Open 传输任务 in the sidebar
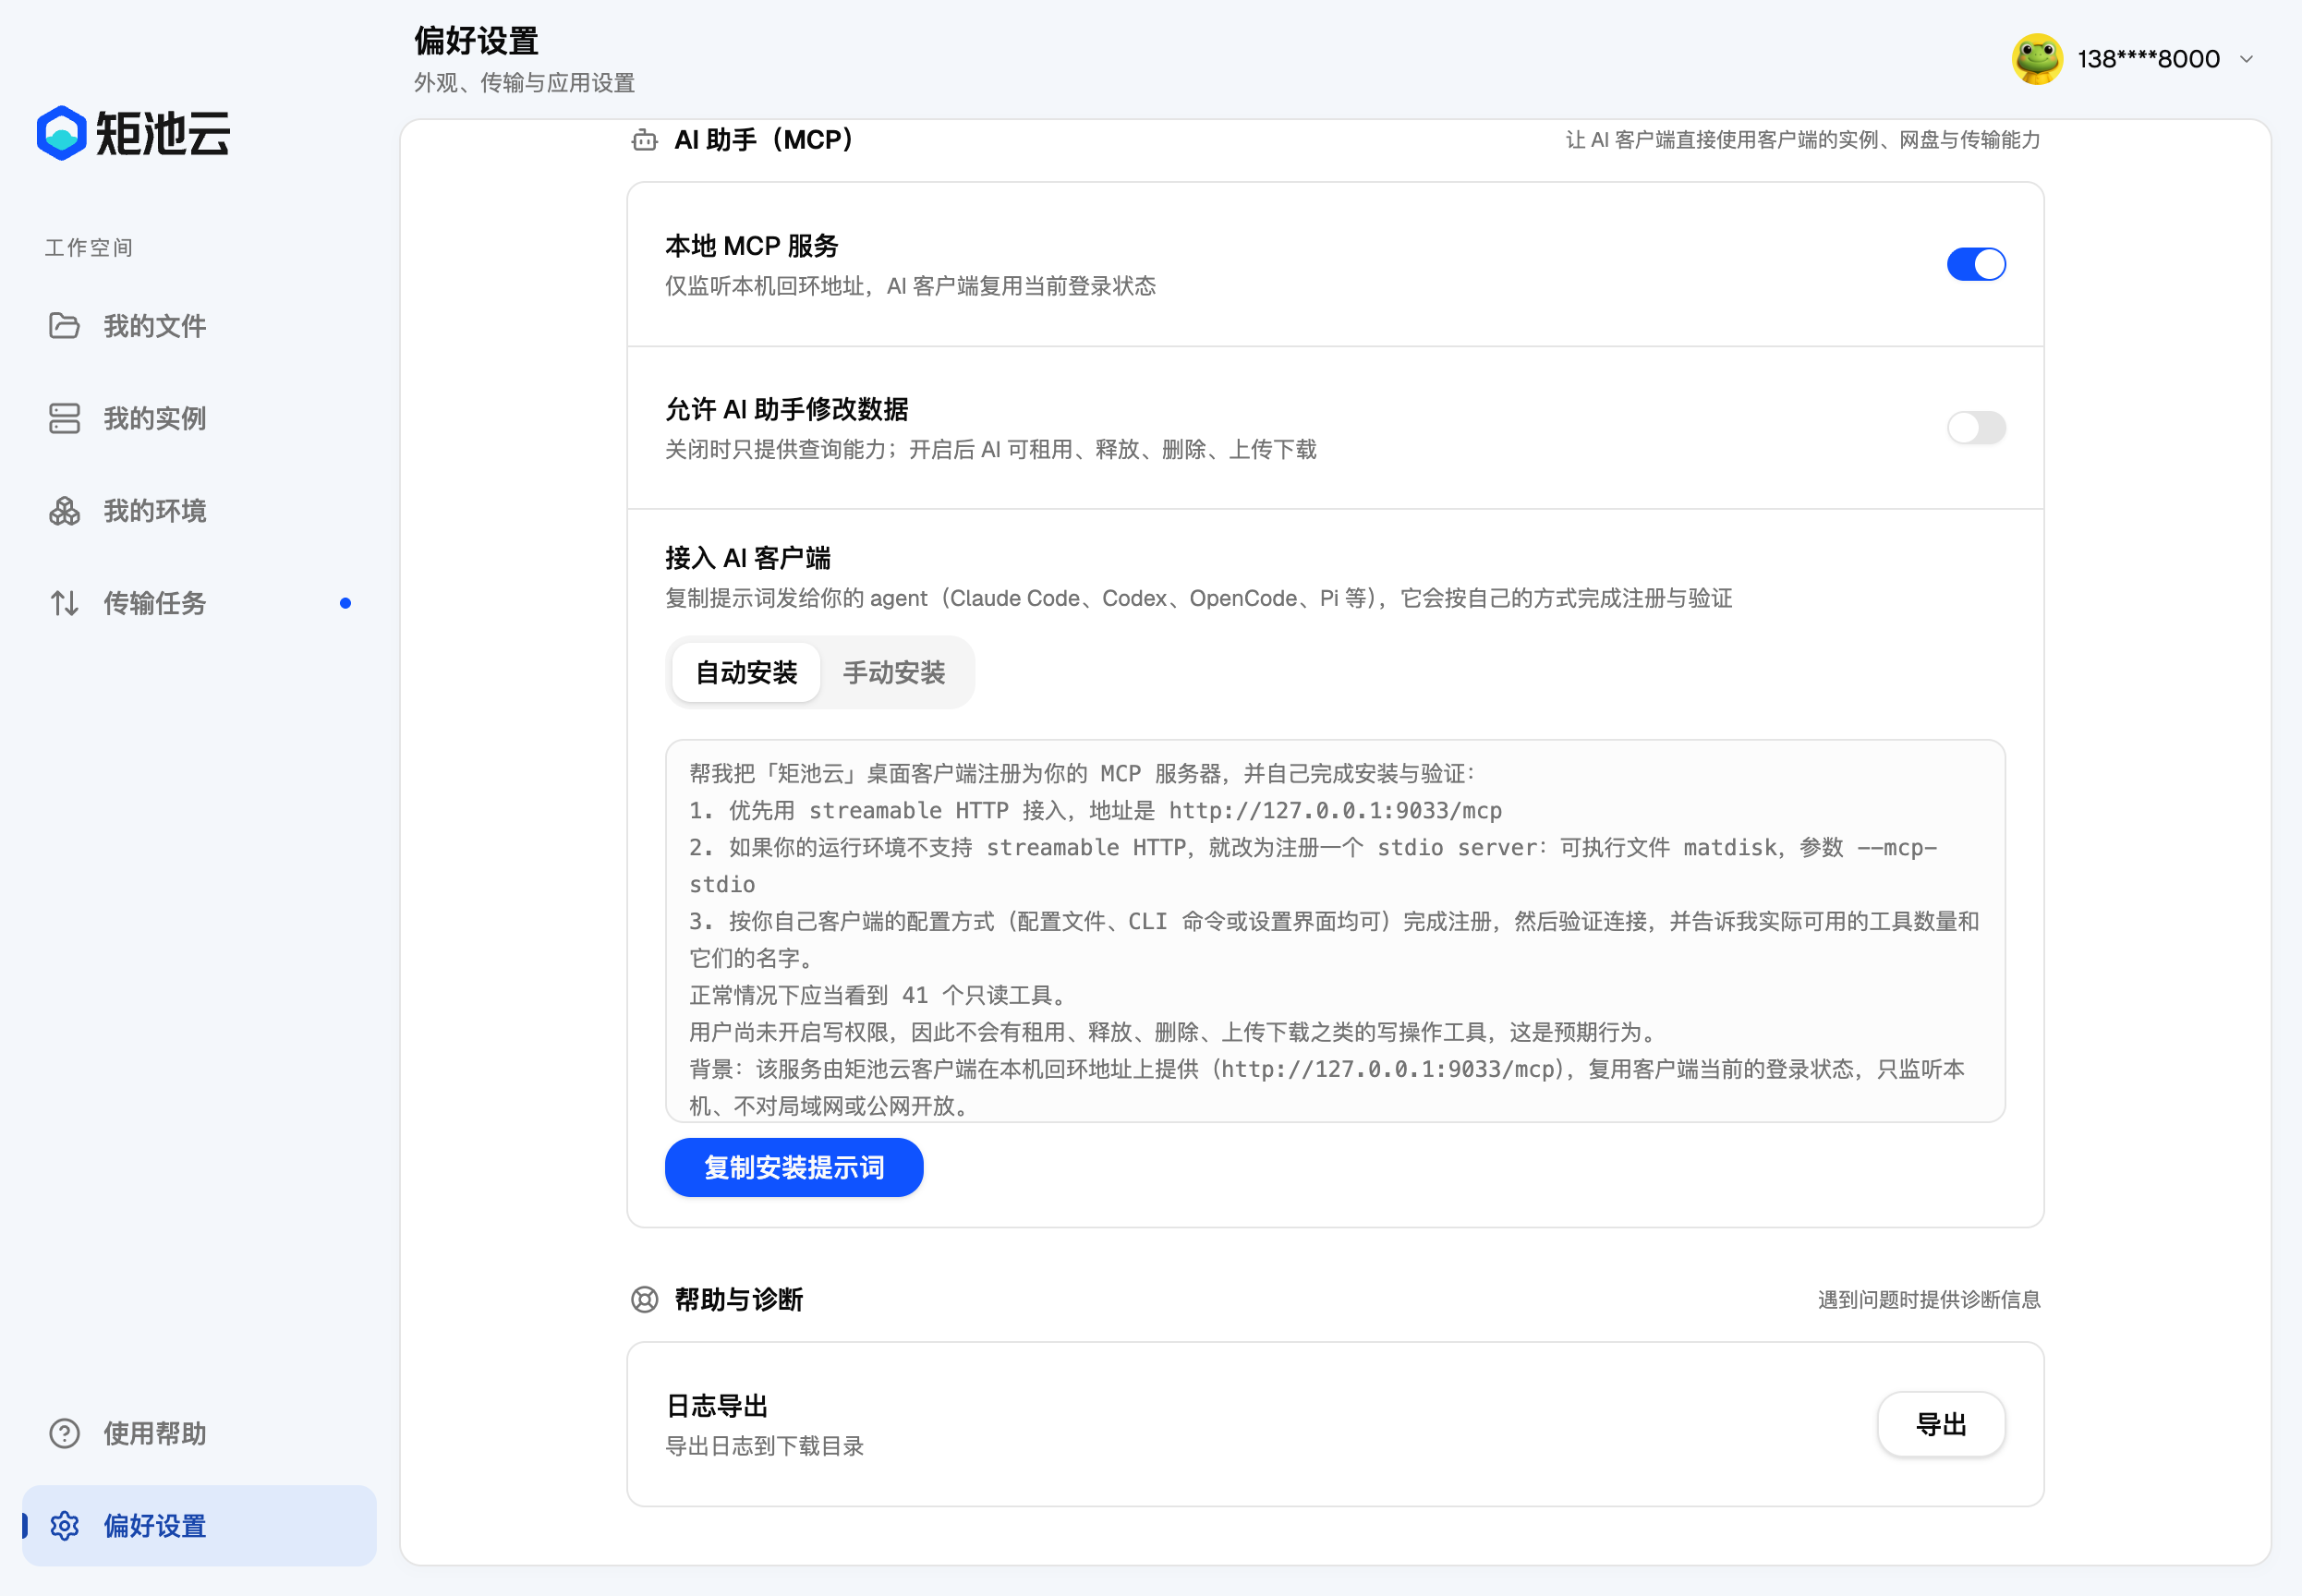The height and width of the screenshot is (1596, 2302). [199, 603]
